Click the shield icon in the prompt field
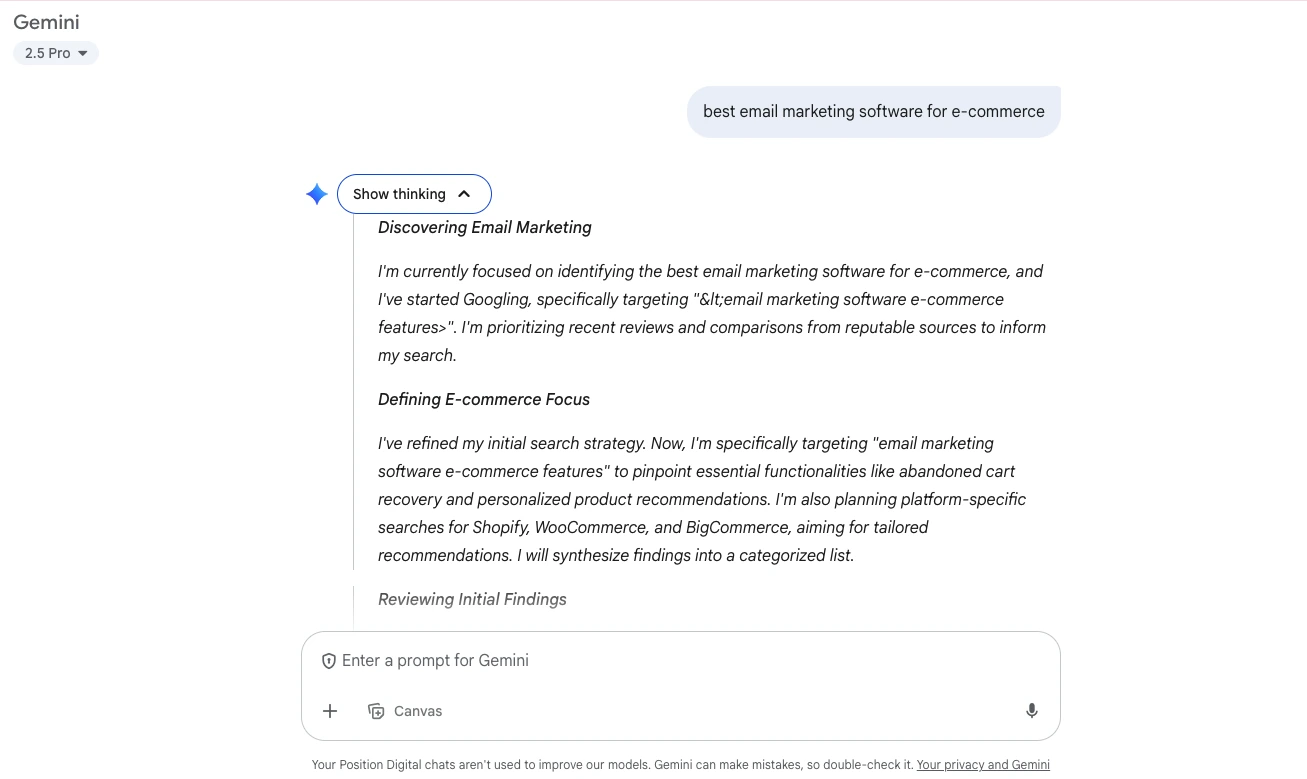This screenshot has width=1307, height=779. tap(328, 661)
